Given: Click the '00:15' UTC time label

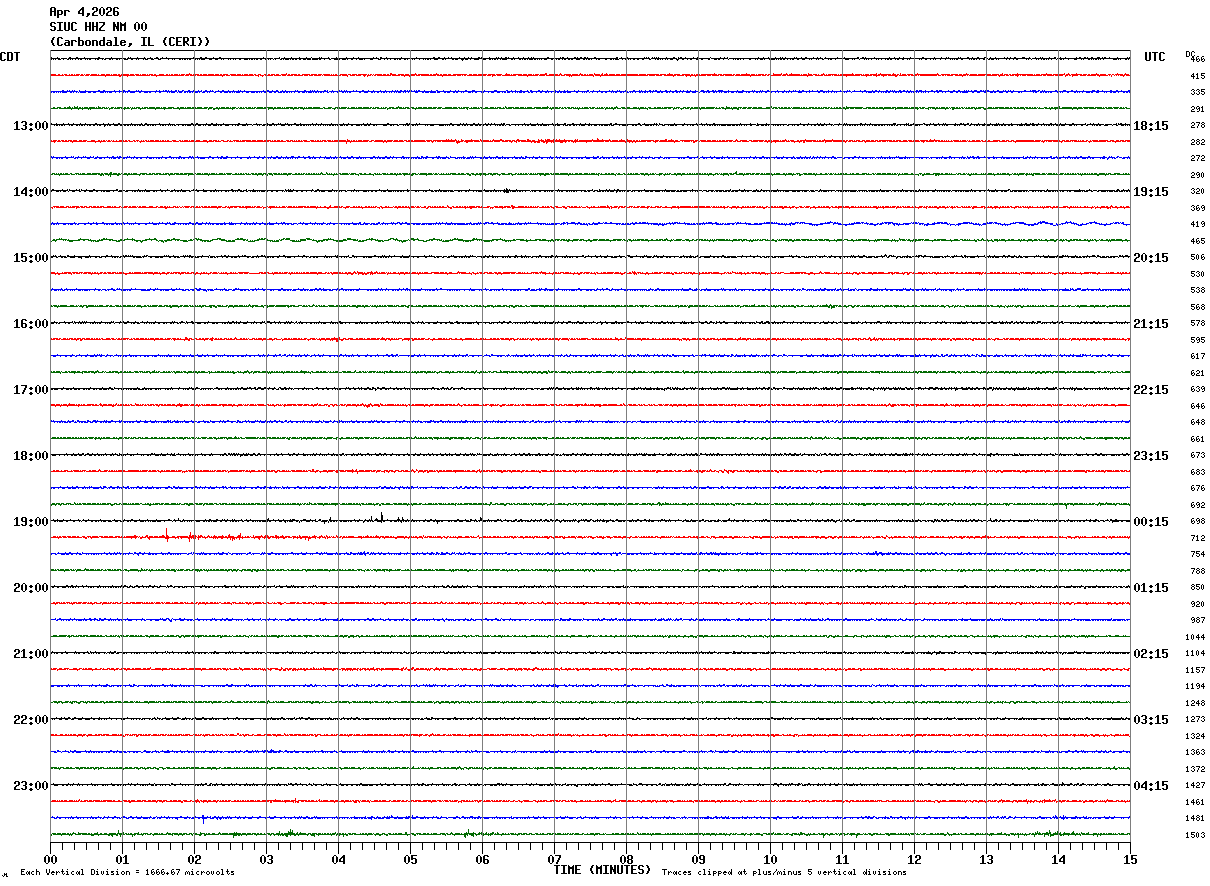Looking at the screenshot, I should 1150,522.
